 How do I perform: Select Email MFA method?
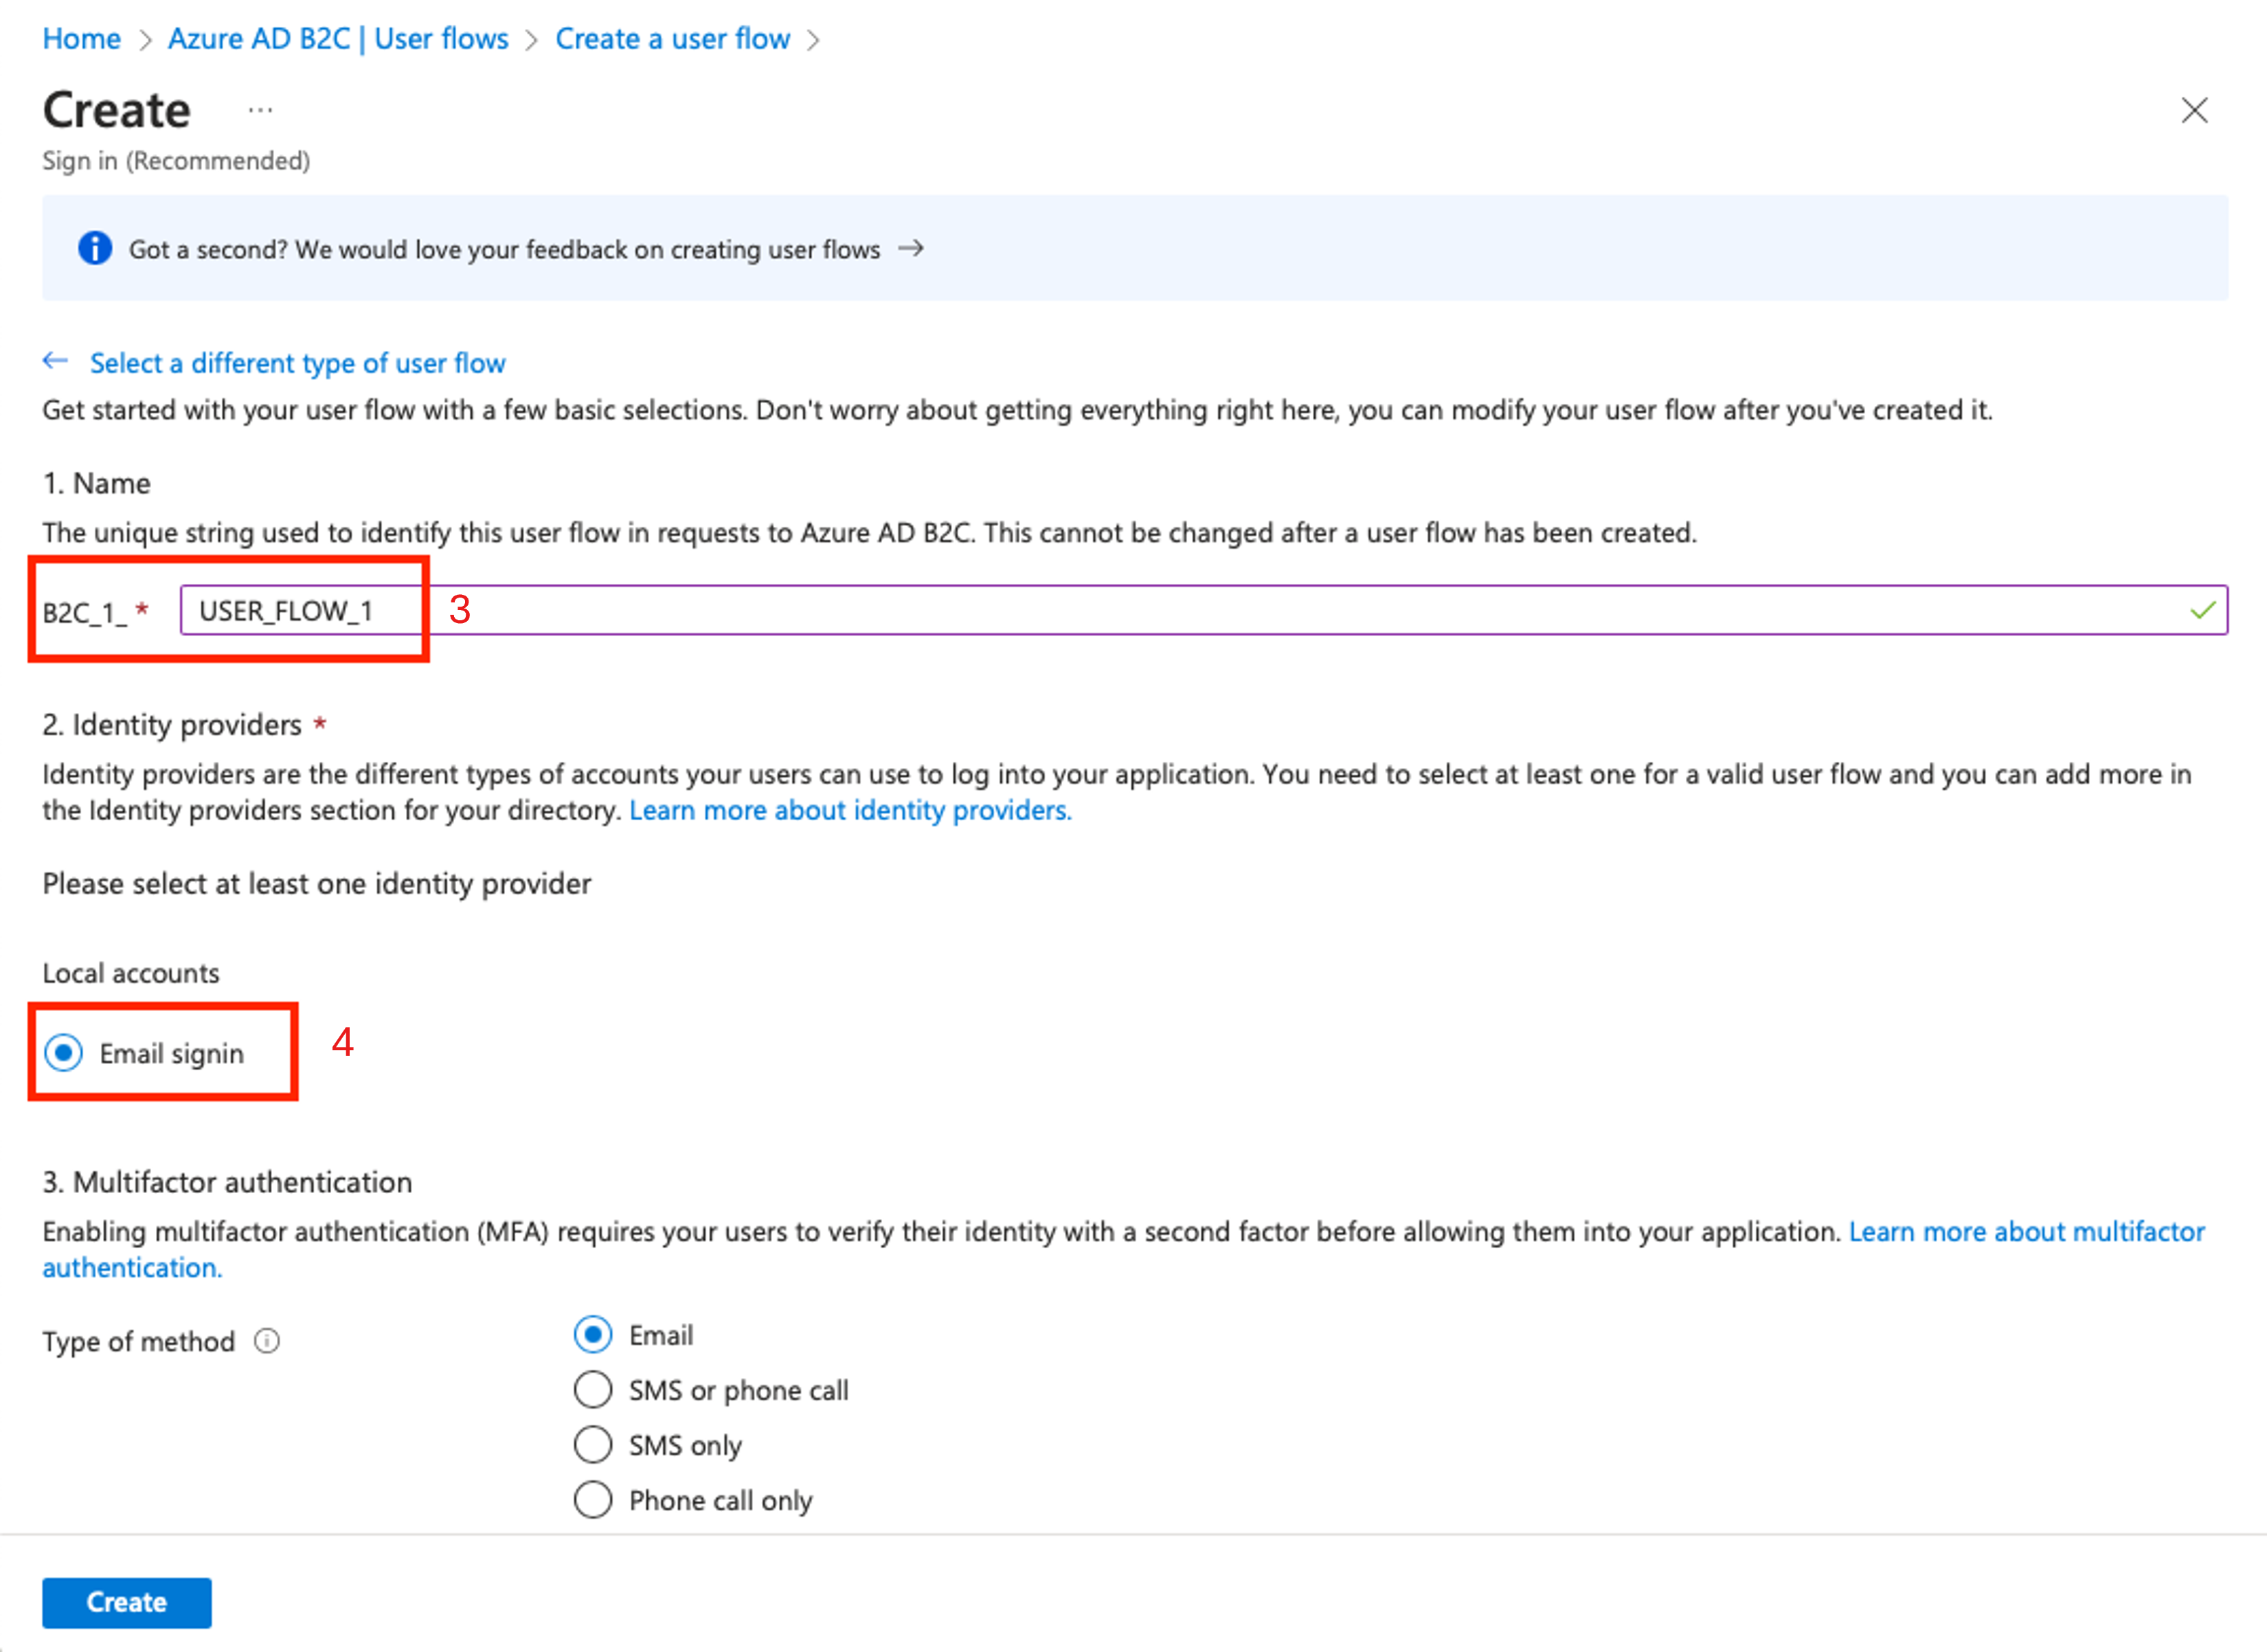[x=593, y=1335]
